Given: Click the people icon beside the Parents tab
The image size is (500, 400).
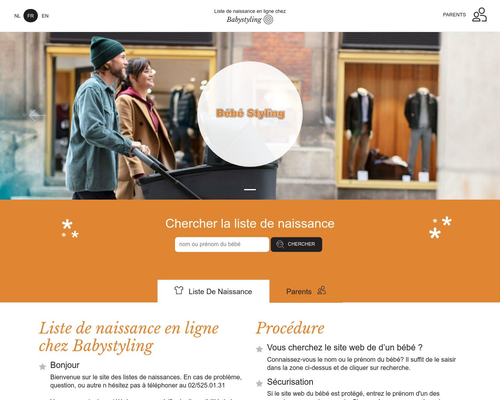Looking at the screenshot, I should [321, 290].
